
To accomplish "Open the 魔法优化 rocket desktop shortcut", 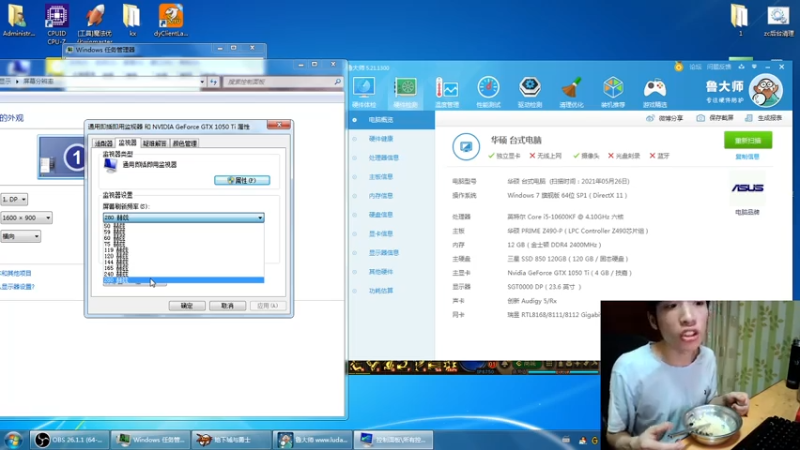I will [x=95, y=23].
